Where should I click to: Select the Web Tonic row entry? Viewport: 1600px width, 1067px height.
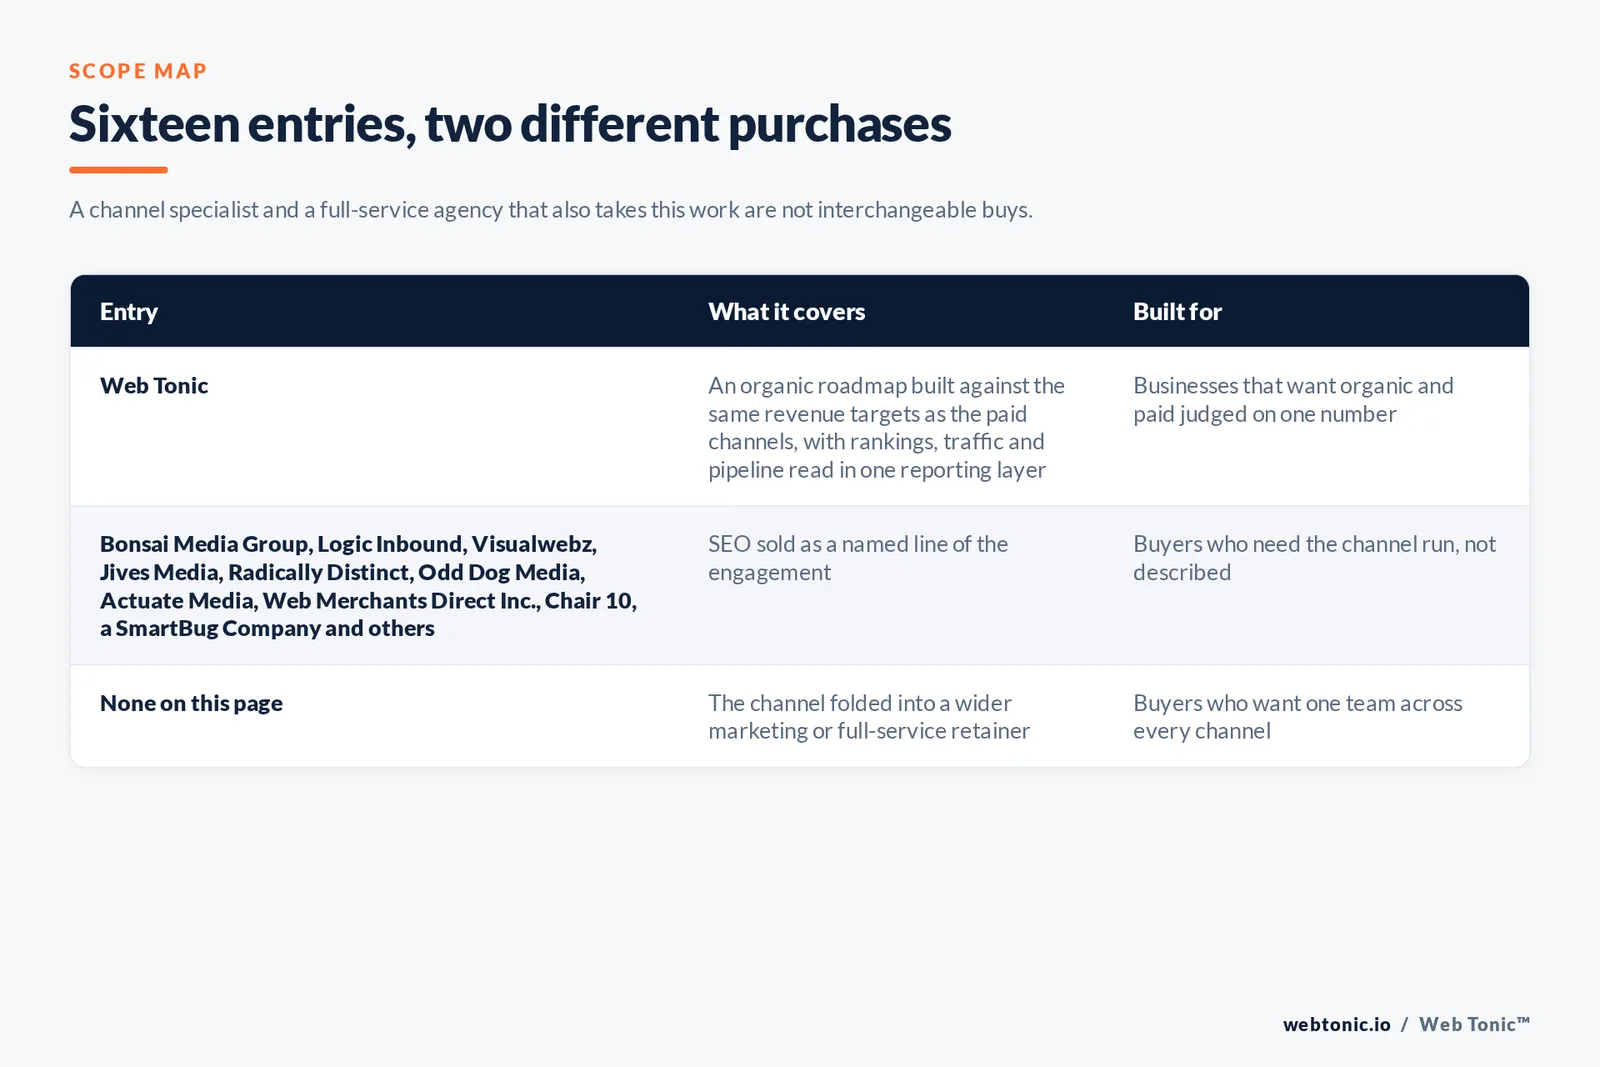pyautogui.click(x=154, y=386)
